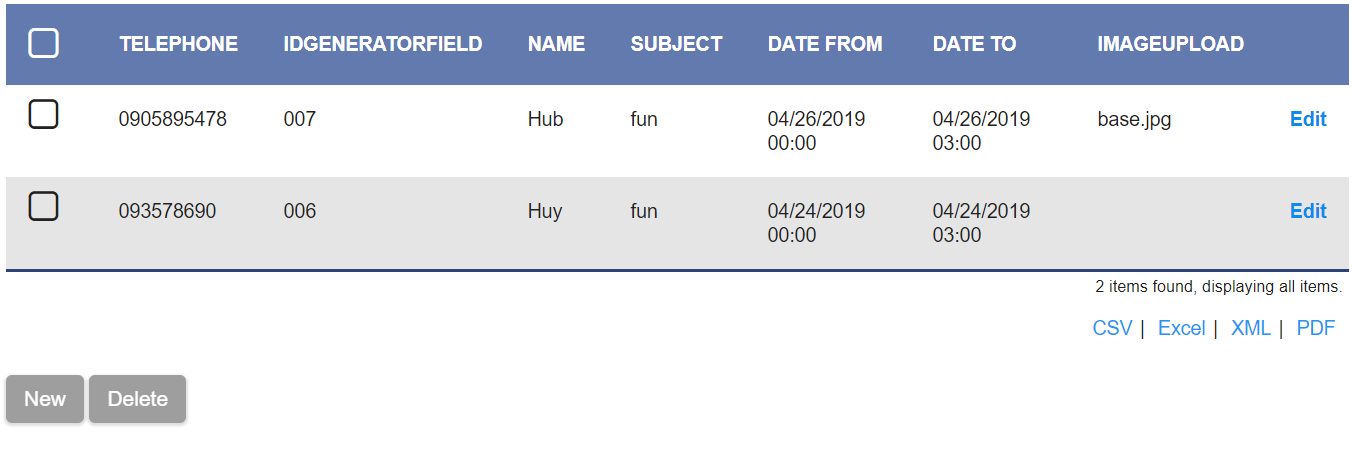
Task: Export the list as XML
Action: coord(1250,328)
